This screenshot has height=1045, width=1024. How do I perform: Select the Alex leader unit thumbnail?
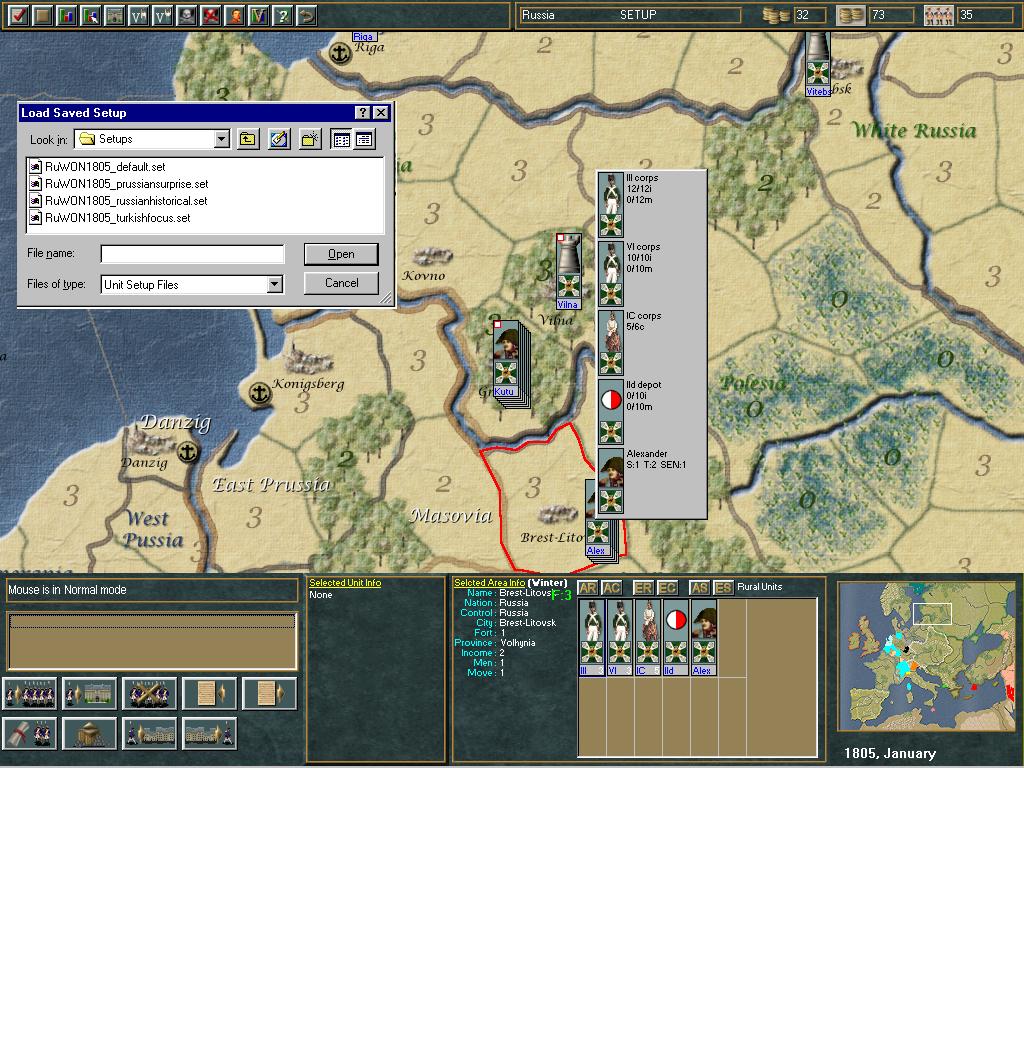click(704, 638)
